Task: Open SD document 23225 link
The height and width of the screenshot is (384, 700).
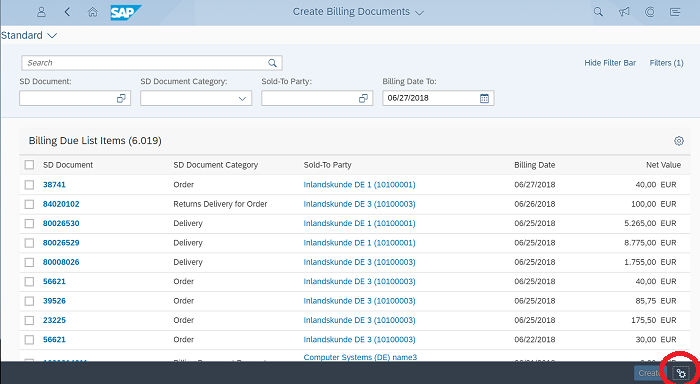Action: (54, 320)
